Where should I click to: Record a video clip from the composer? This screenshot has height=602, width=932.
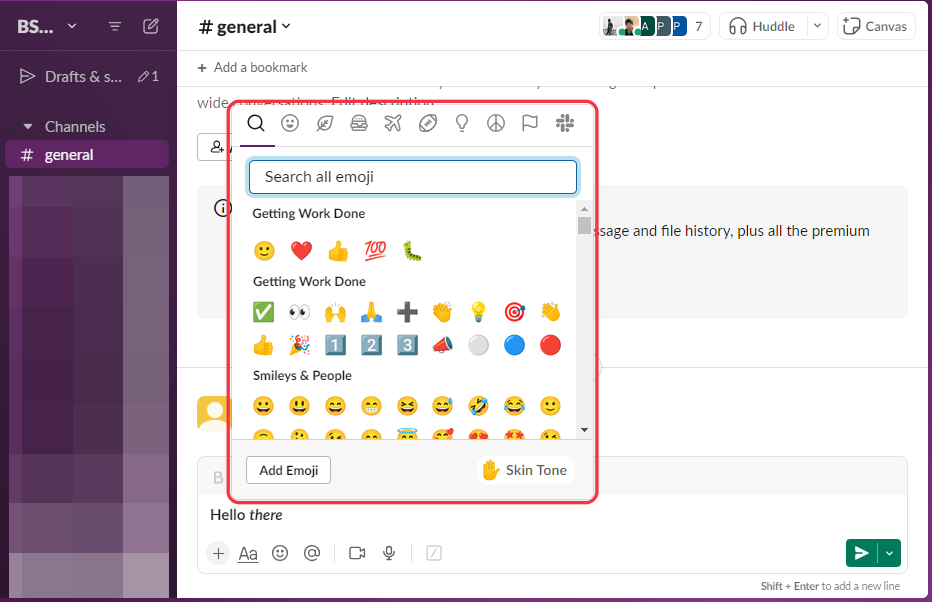[357, 553]
